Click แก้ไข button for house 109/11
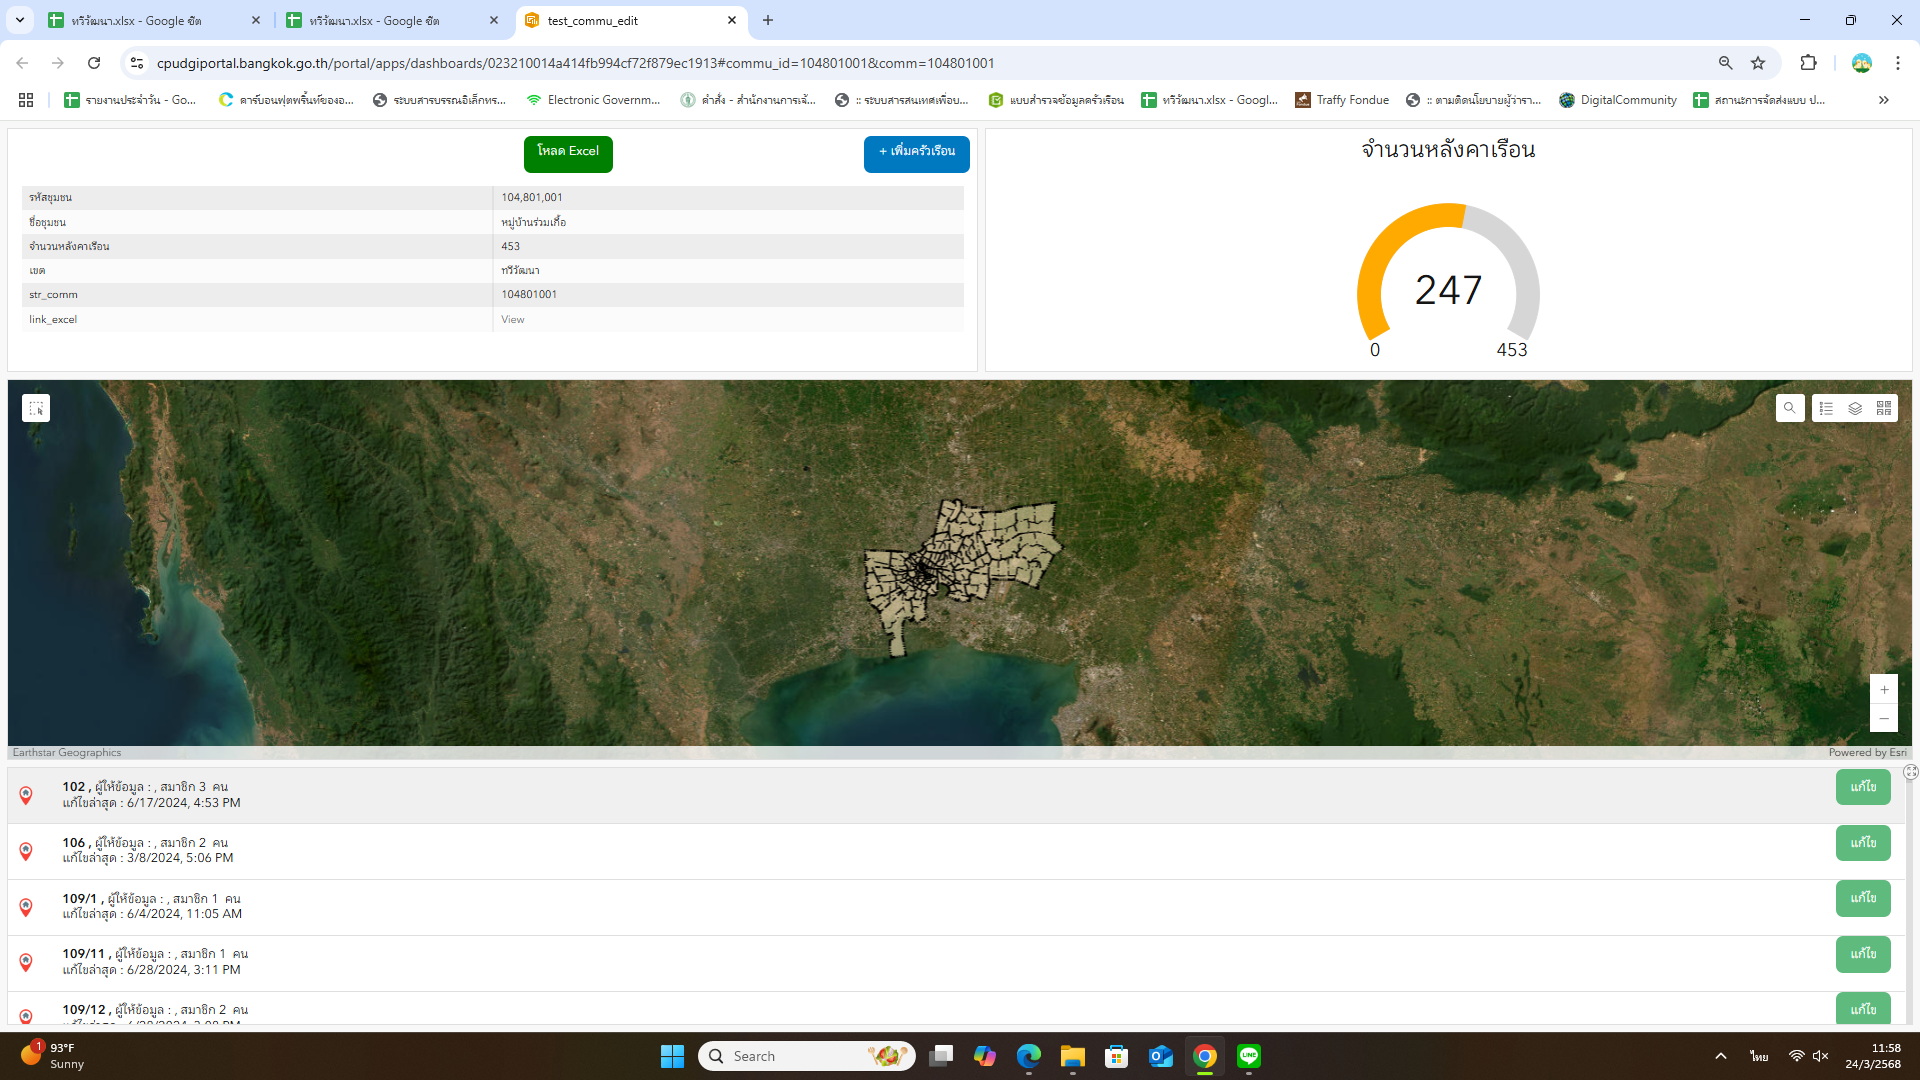1920x1080 pixels. pos(1863,954)
